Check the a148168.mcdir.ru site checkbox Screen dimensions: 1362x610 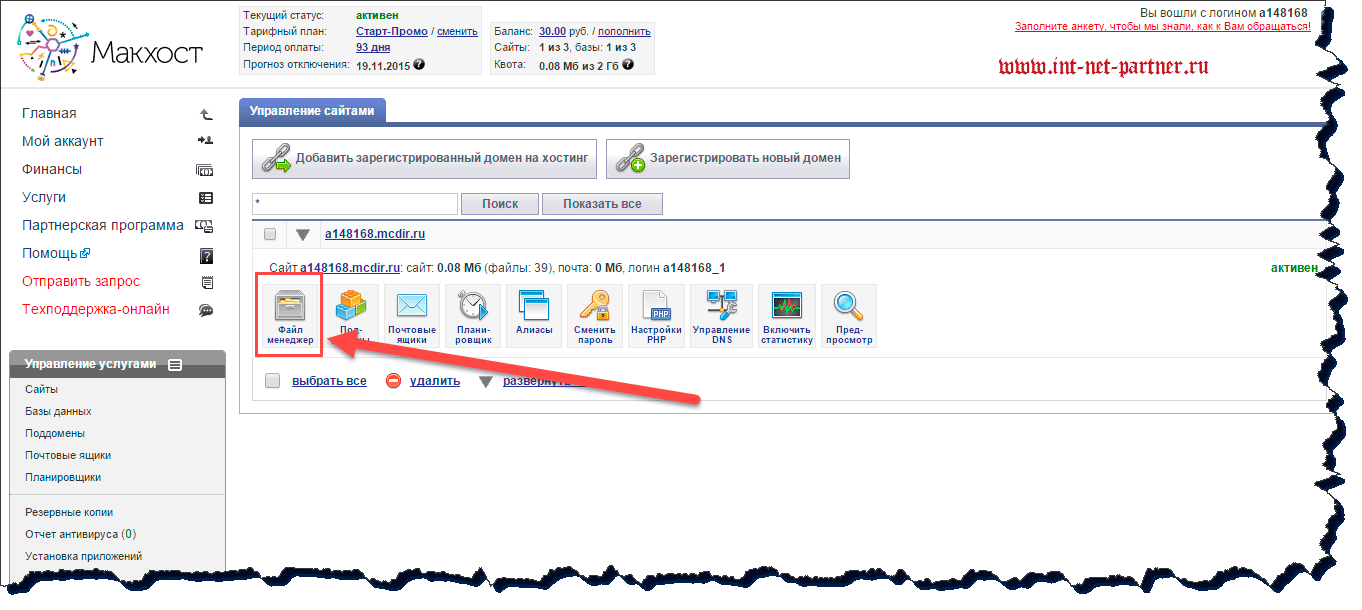point(270,234)
